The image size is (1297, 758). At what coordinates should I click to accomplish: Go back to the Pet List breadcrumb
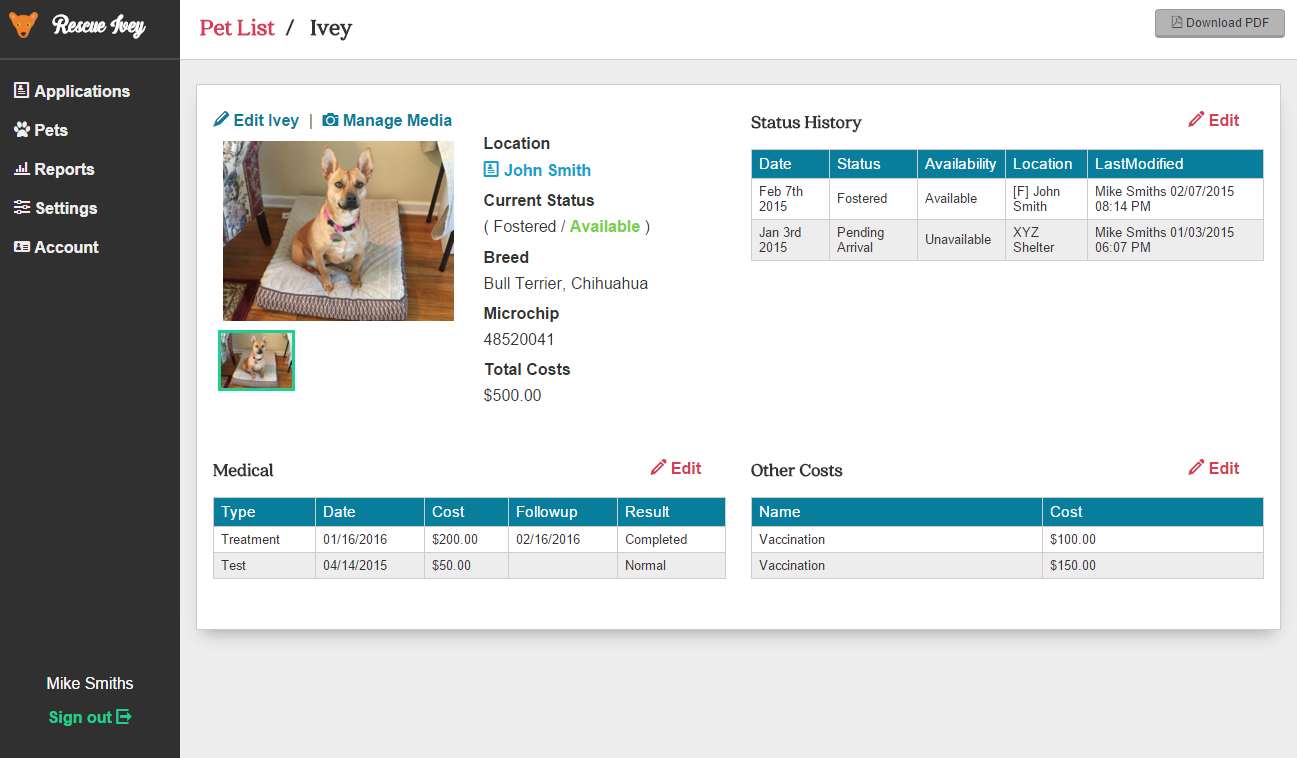(237, 28)
